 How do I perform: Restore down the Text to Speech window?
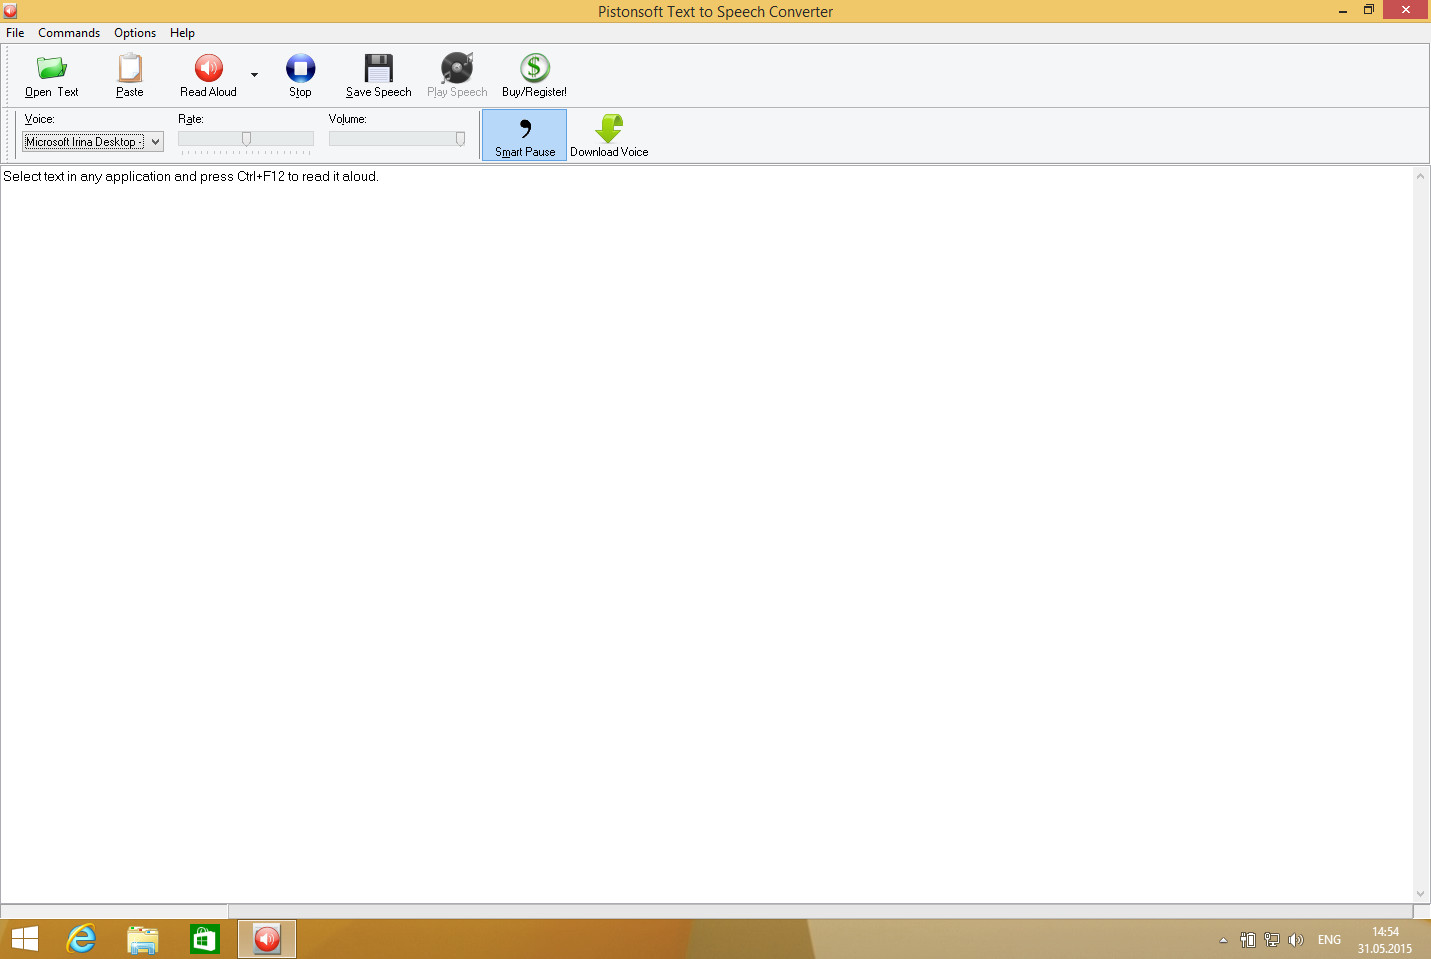tap(1369, 11)
